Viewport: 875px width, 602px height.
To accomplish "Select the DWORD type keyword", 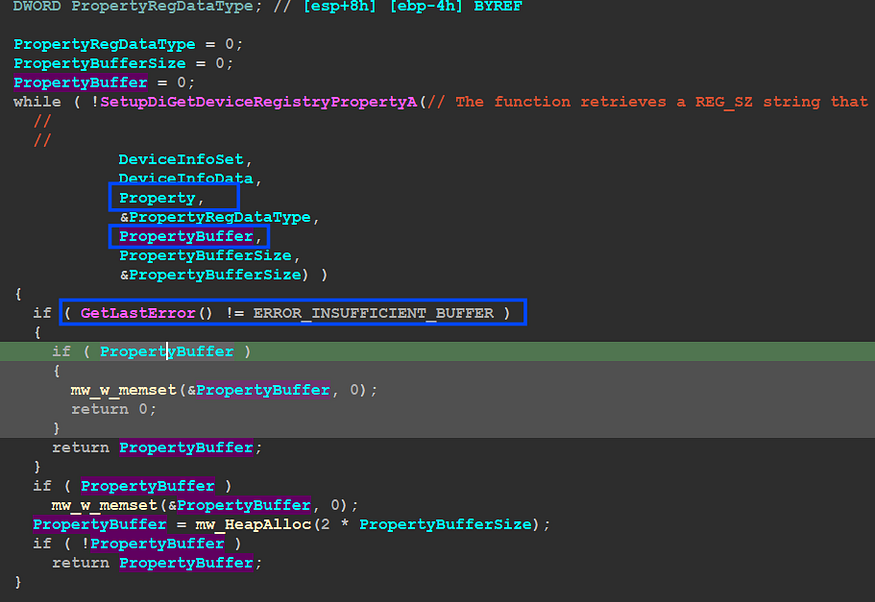I will tap(37, 7).
